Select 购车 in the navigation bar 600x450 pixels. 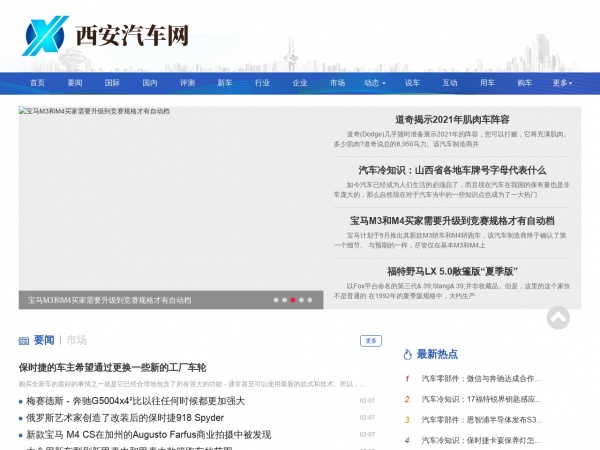525,83
